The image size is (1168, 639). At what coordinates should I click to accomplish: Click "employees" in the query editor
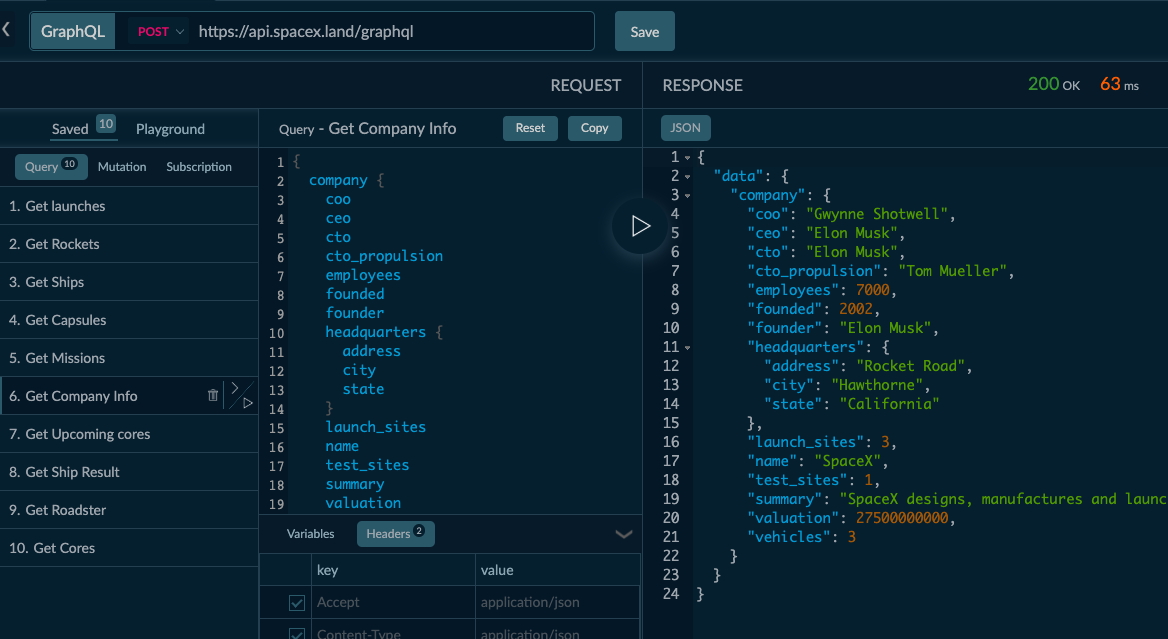point(363,276)
